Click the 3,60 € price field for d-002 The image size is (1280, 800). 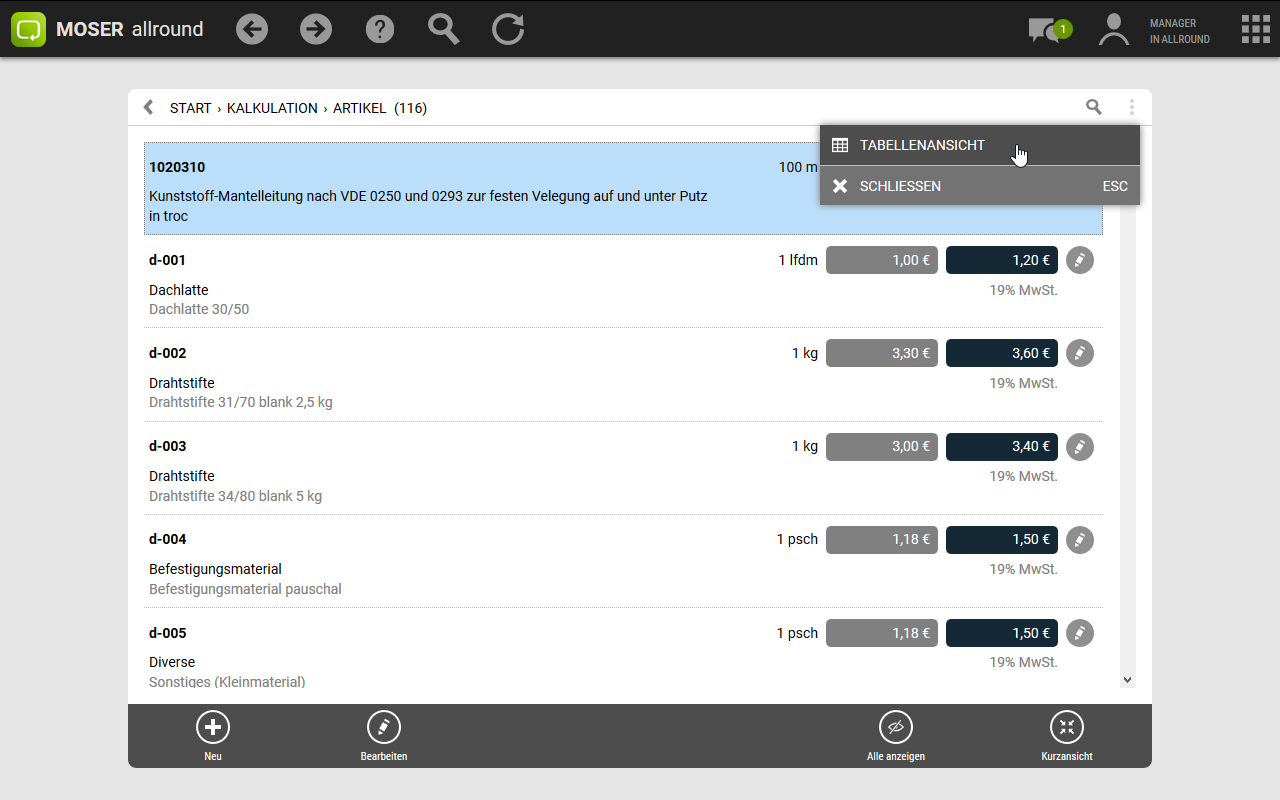click(1001, 353)
